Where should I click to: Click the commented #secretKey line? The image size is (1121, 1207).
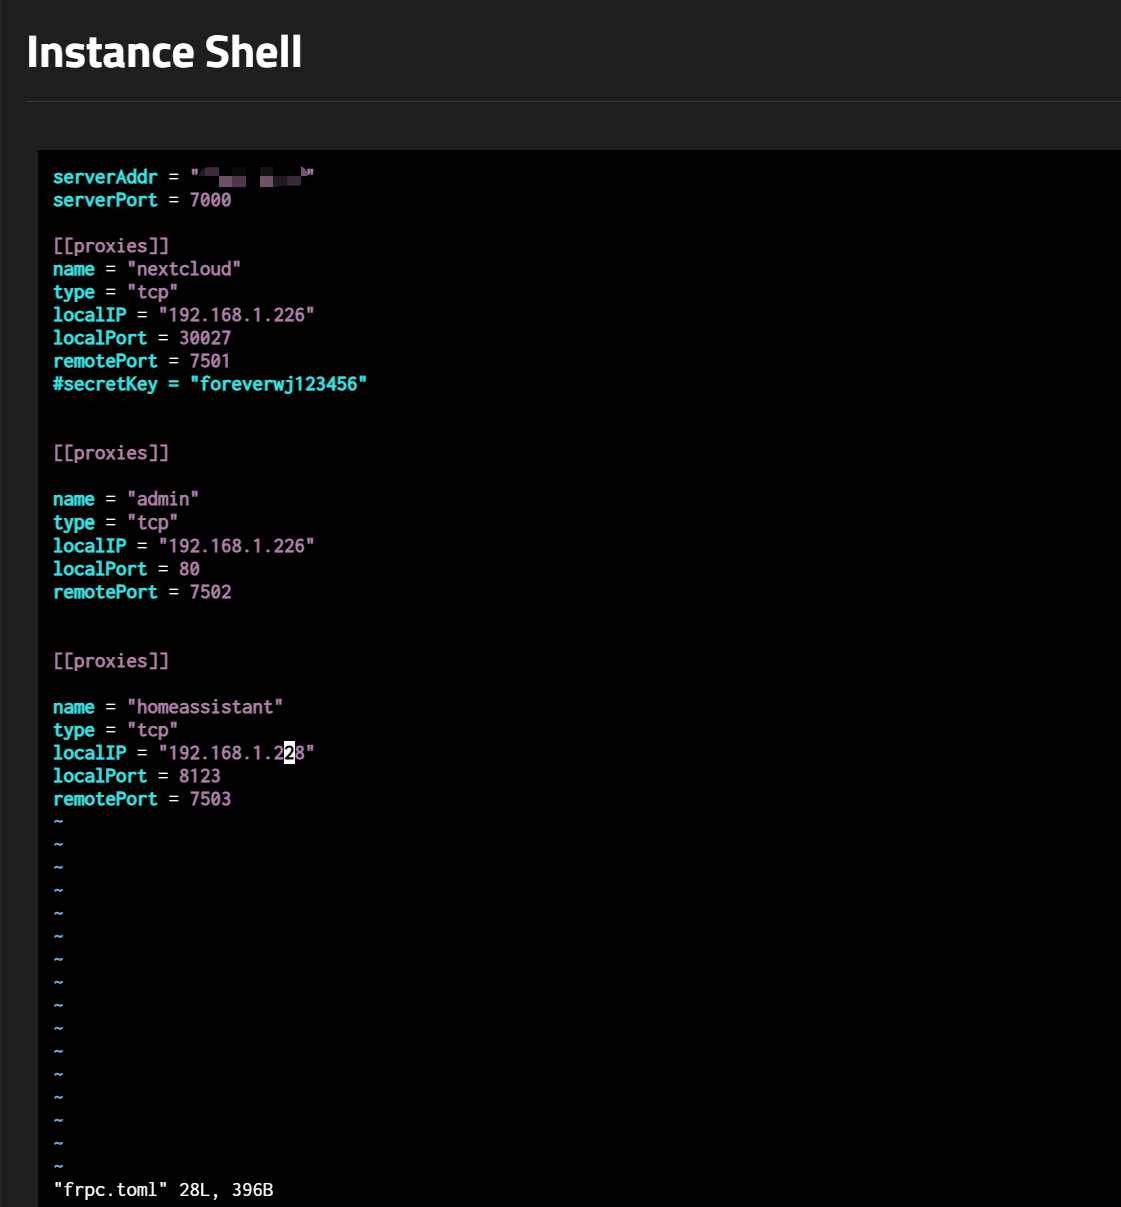click(210, 384)
